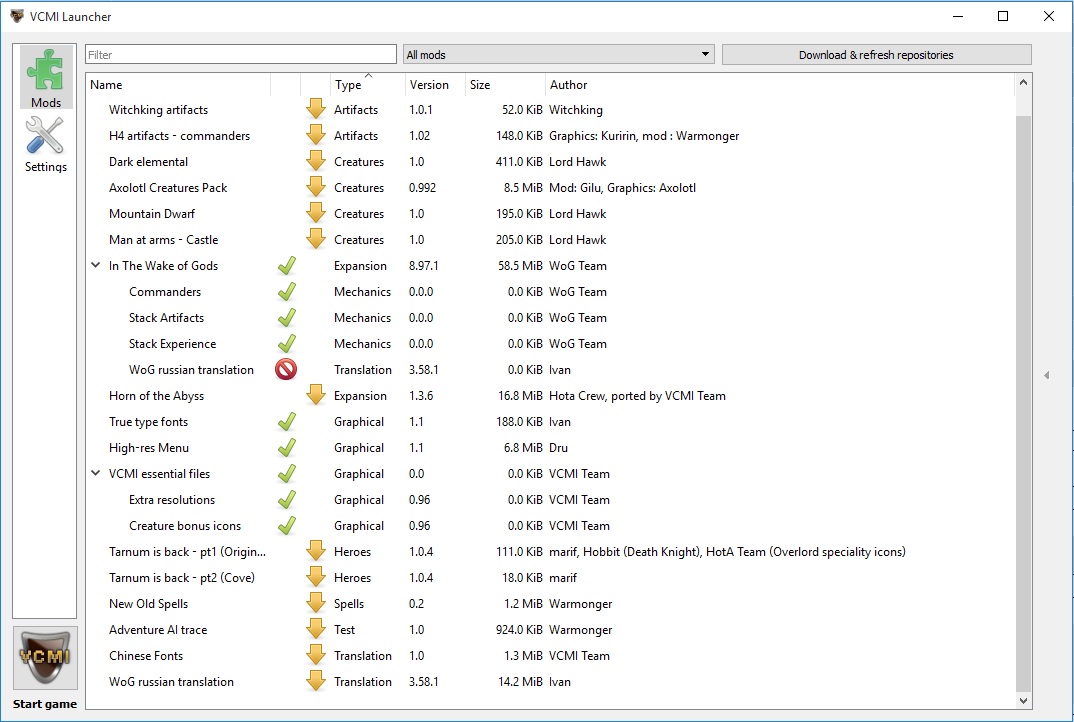Click the Filter text input field
Viewport: 1074px width, 722px height.
[x=241, y=55]
